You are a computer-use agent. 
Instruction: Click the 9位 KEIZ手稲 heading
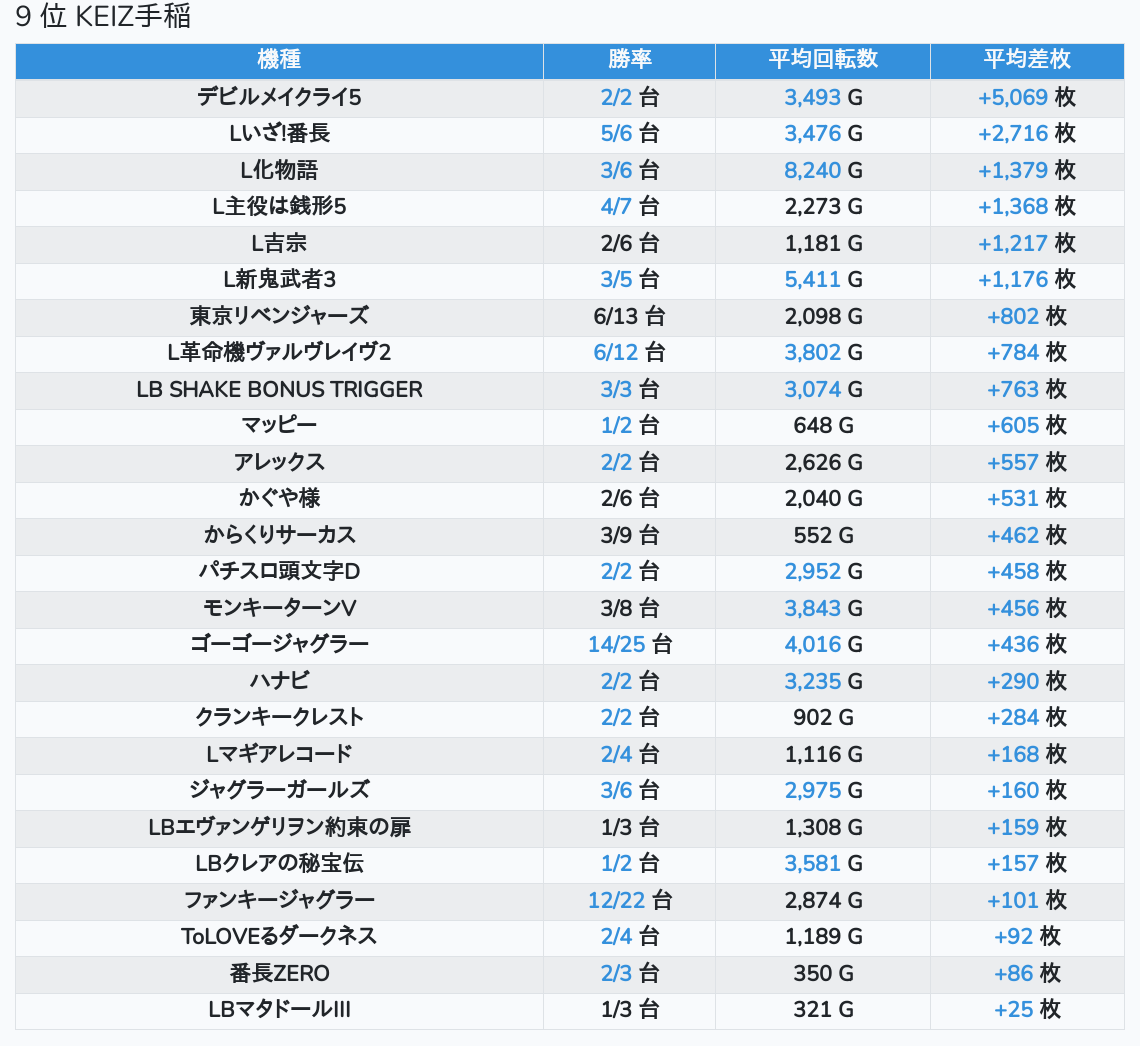(103, 17)
